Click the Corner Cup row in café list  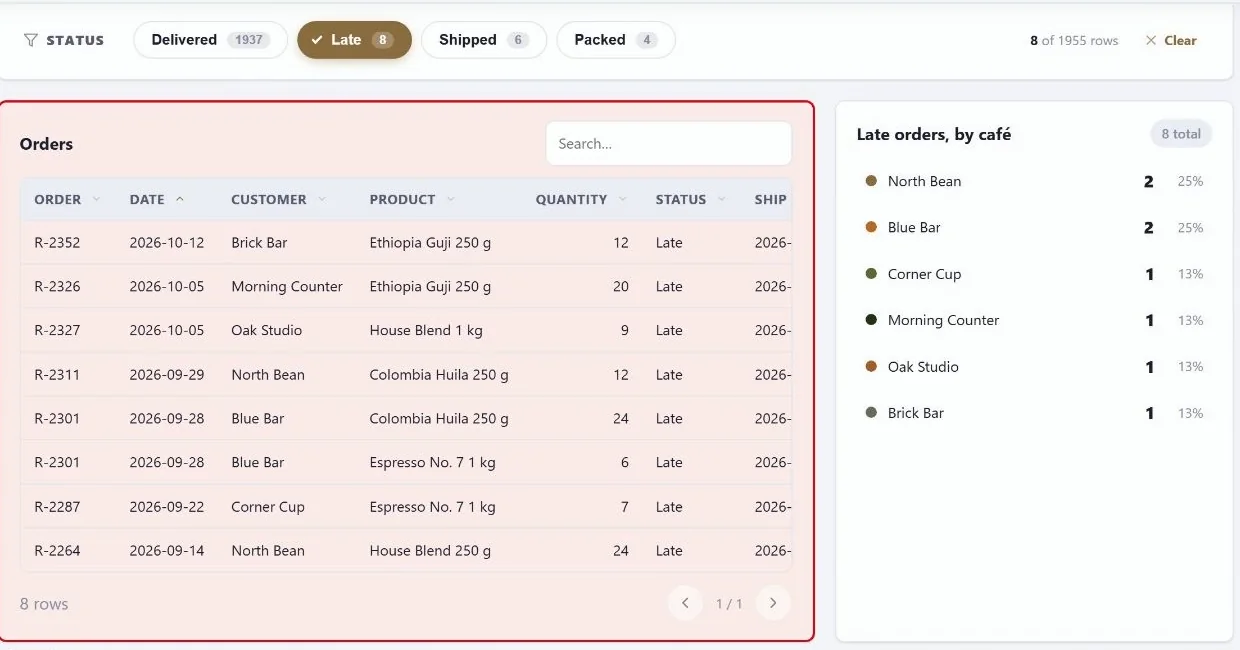[x=1034, y=274]
